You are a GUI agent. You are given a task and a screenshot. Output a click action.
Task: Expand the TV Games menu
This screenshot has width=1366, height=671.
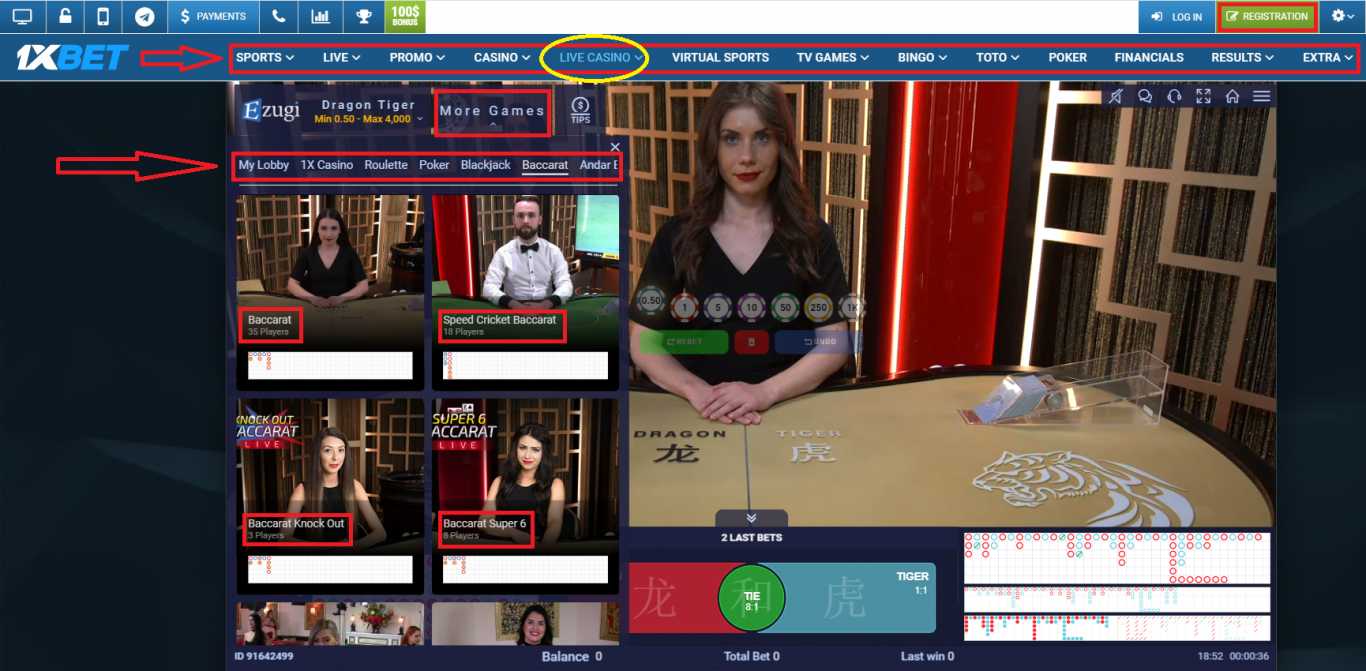tap(833, 57)
